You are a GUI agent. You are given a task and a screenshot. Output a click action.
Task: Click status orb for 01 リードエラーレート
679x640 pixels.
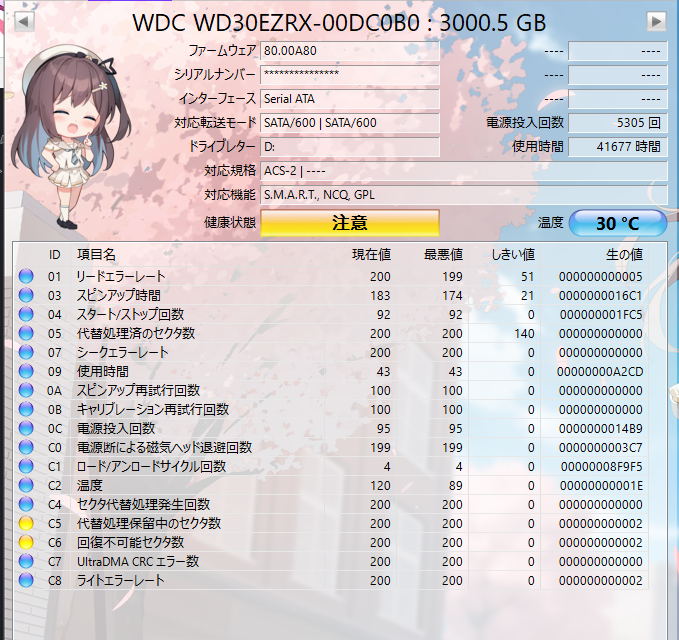[26, 276]
